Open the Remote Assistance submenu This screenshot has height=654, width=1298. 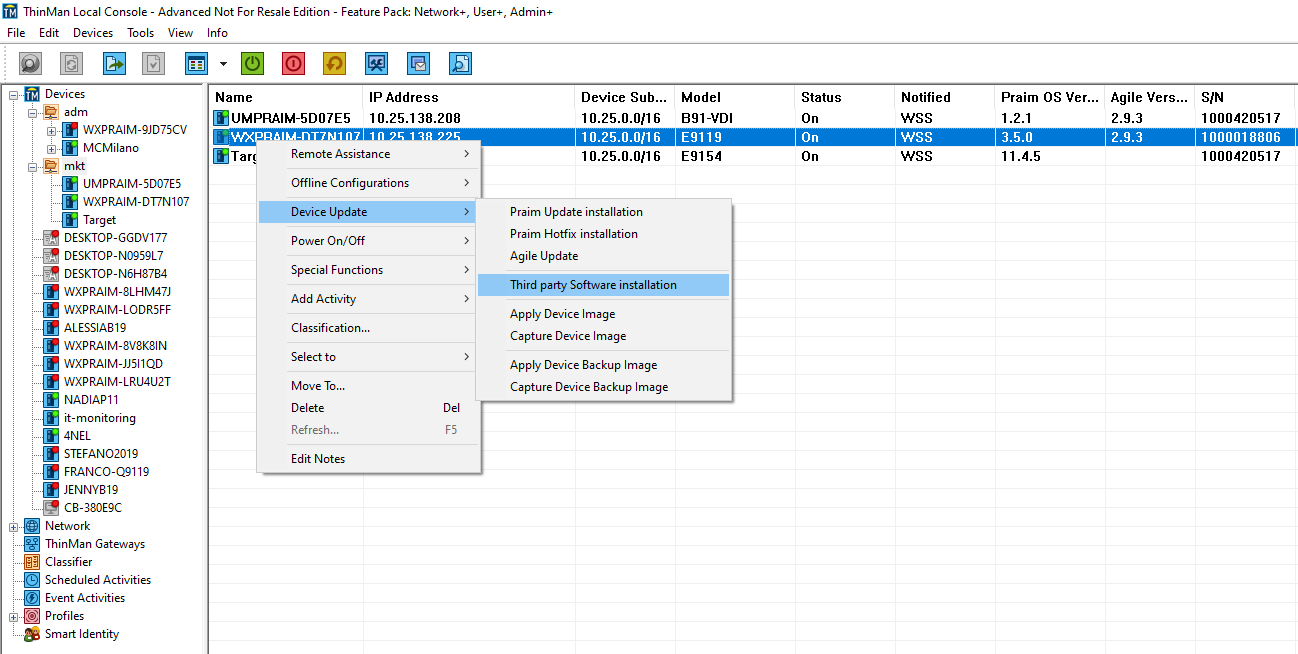[x=369, y=154]
